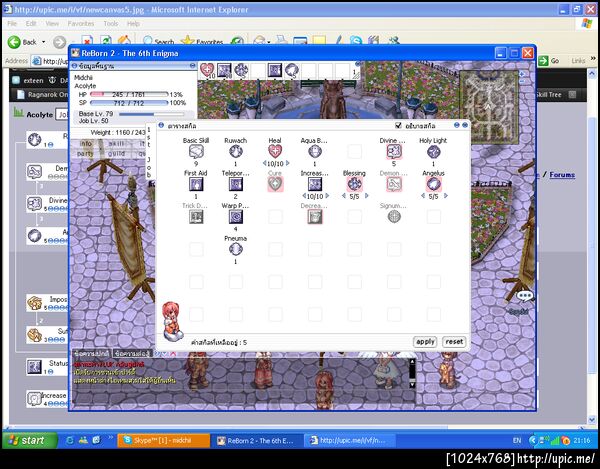The image size is (600, 469).
Task: Open the File menu in Internet Explorer
Action: click(x=12, y=23)
